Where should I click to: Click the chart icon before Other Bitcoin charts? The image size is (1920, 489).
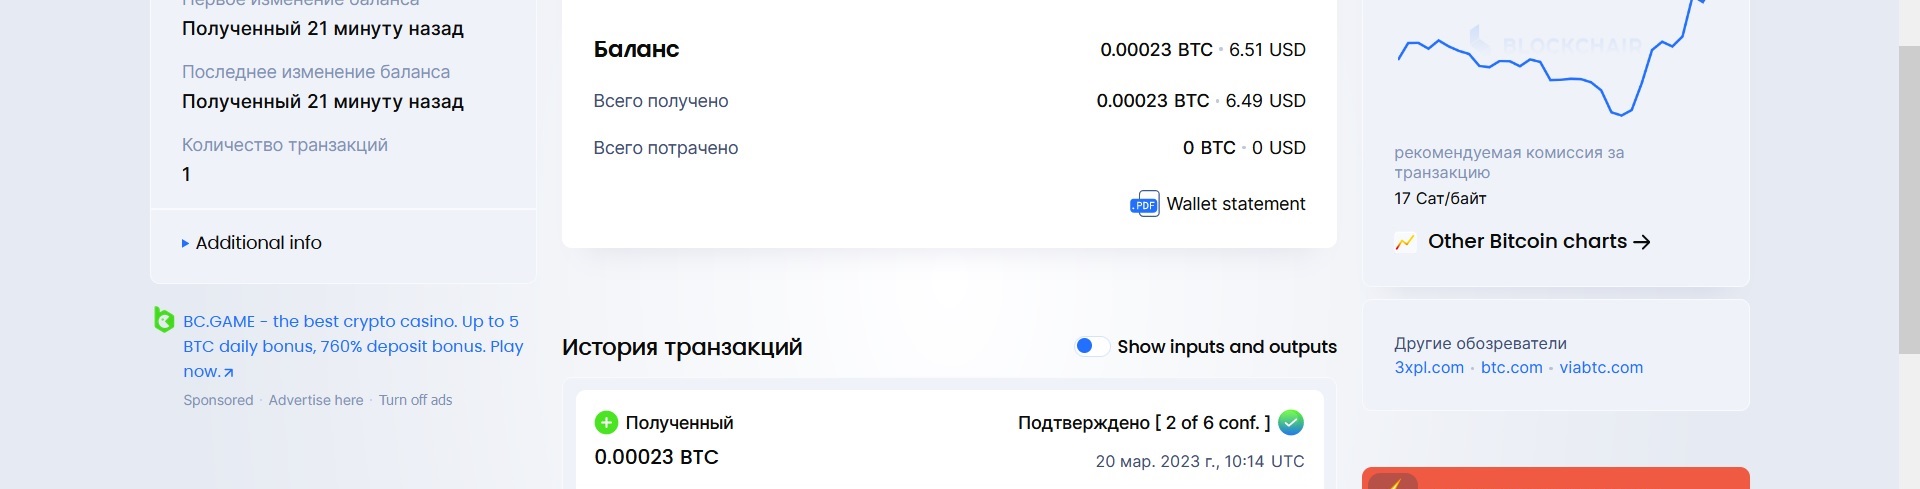(1405, 242)
